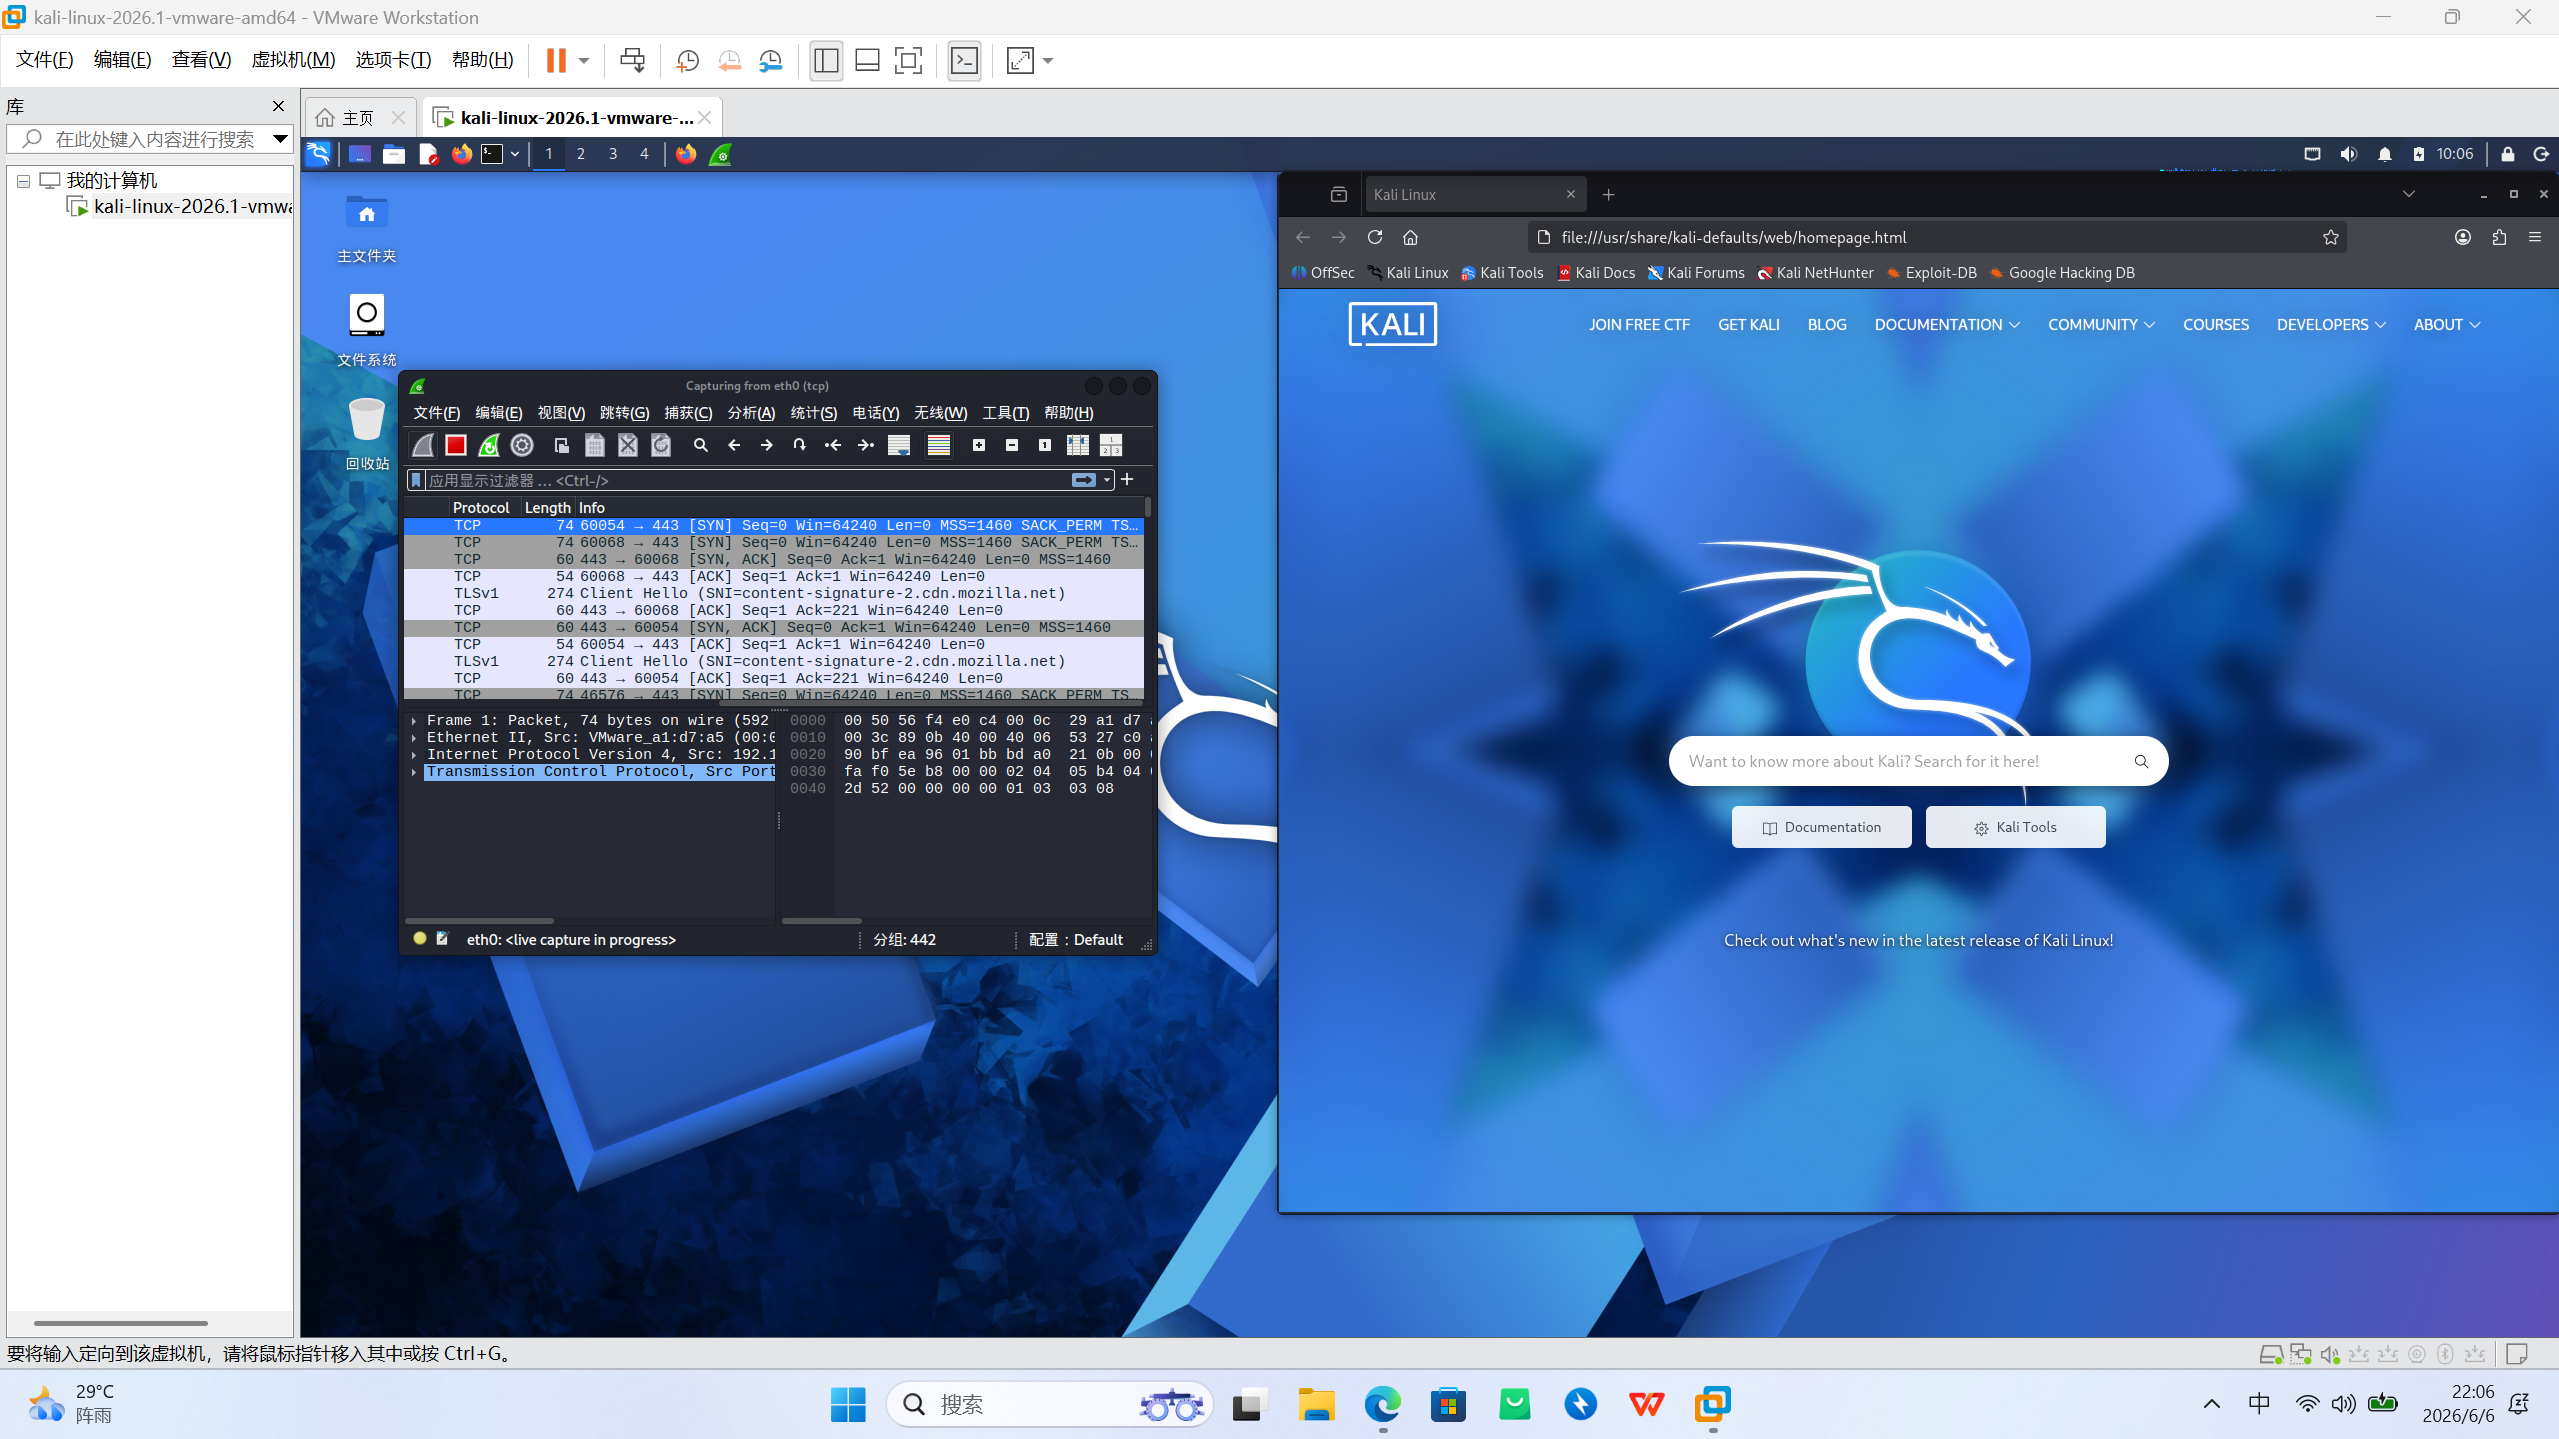Viewport: 2559px width, 1439px height.
Task: Open the display filter history dropdown
Action: coord(1107,480)
